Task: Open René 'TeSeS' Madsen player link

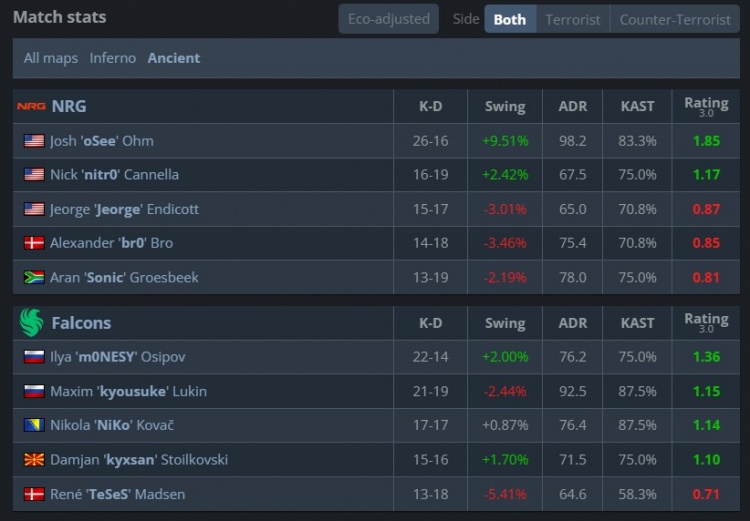Action: click(x=117, y=494)
